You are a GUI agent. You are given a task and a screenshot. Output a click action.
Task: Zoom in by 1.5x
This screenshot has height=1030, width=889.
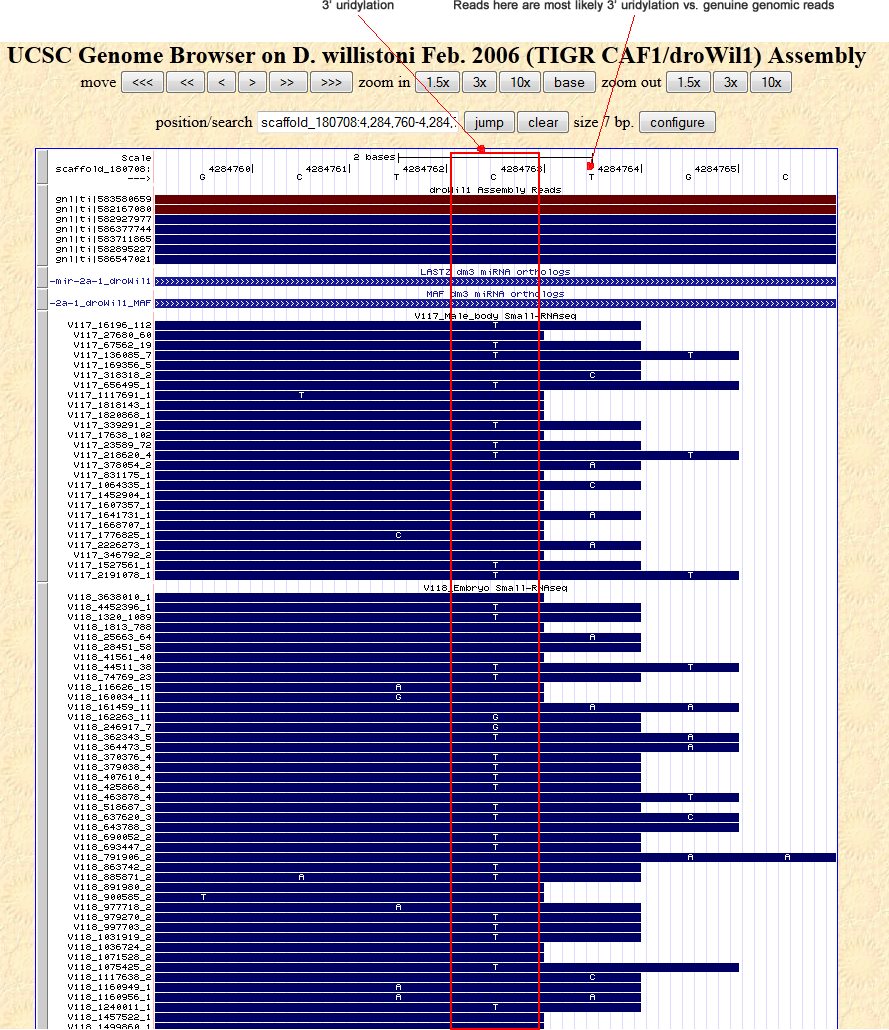[x=437, y=82]
